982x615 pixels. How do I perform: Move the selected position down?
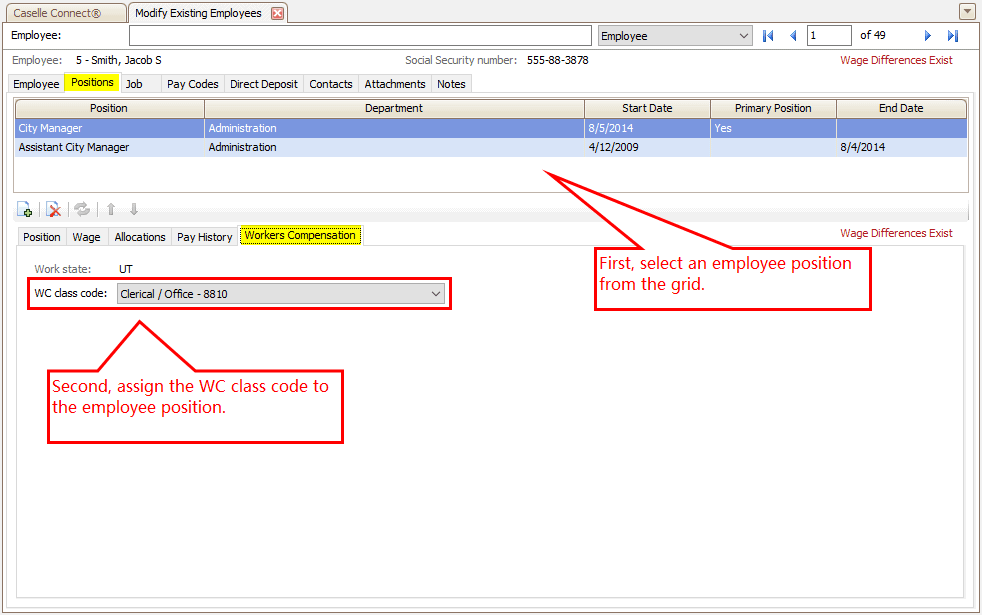(x=134, y=209)
